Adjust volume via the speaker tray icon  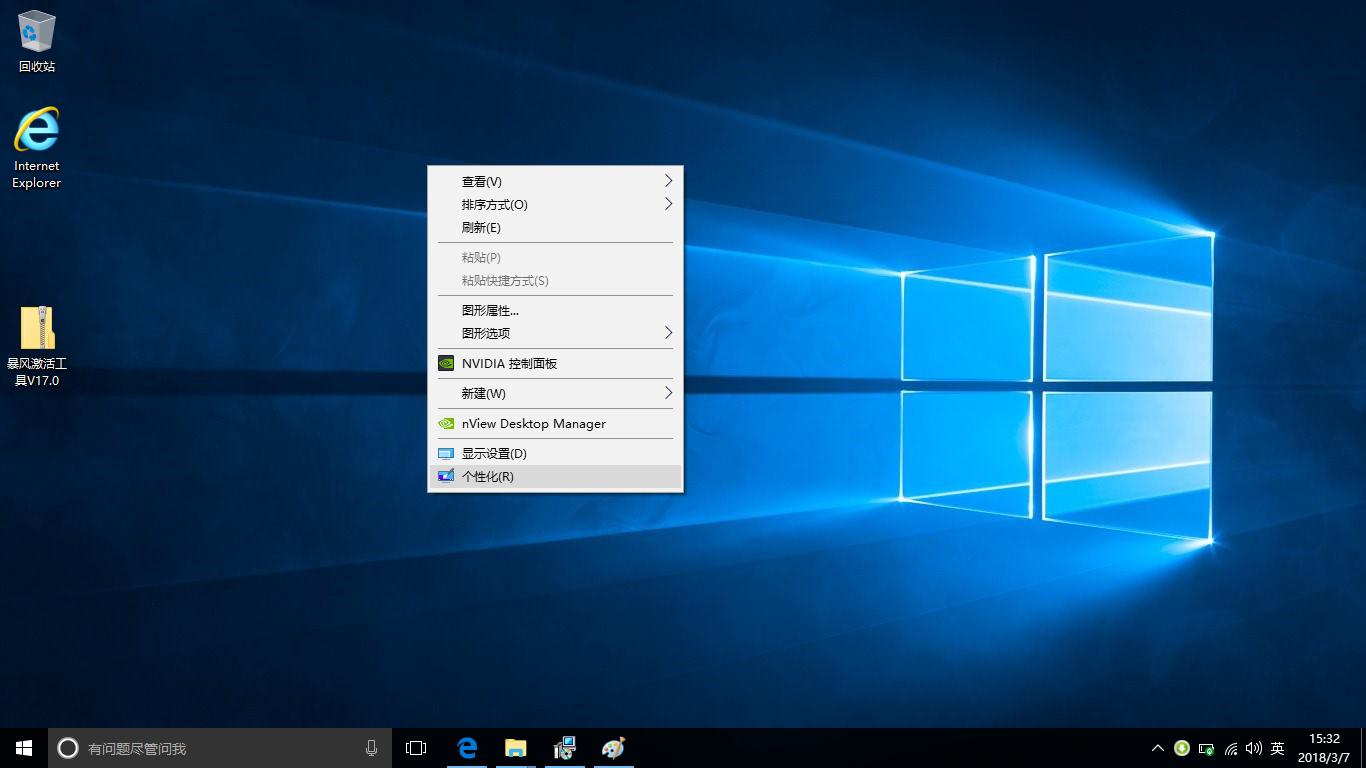1254,747
